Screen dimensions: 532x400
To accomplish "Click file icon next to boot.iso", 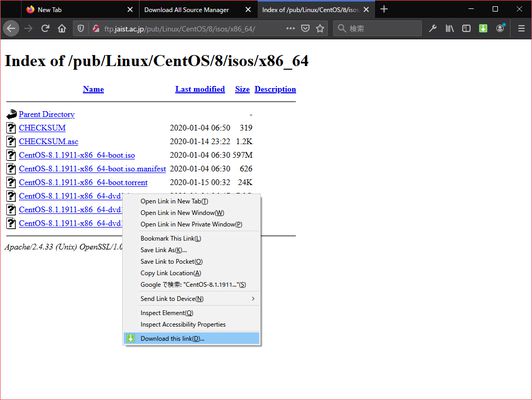I will coord(11,155).
